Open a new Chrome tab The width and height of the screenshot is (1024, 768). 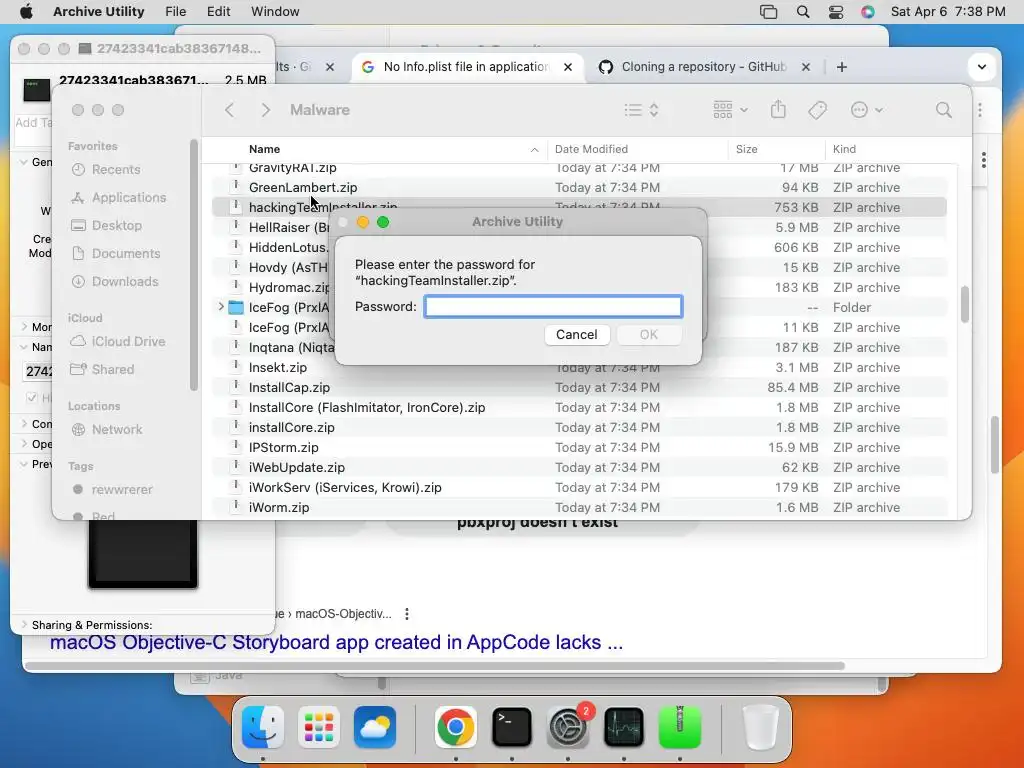pyautogui.click(x=842, y=67)
